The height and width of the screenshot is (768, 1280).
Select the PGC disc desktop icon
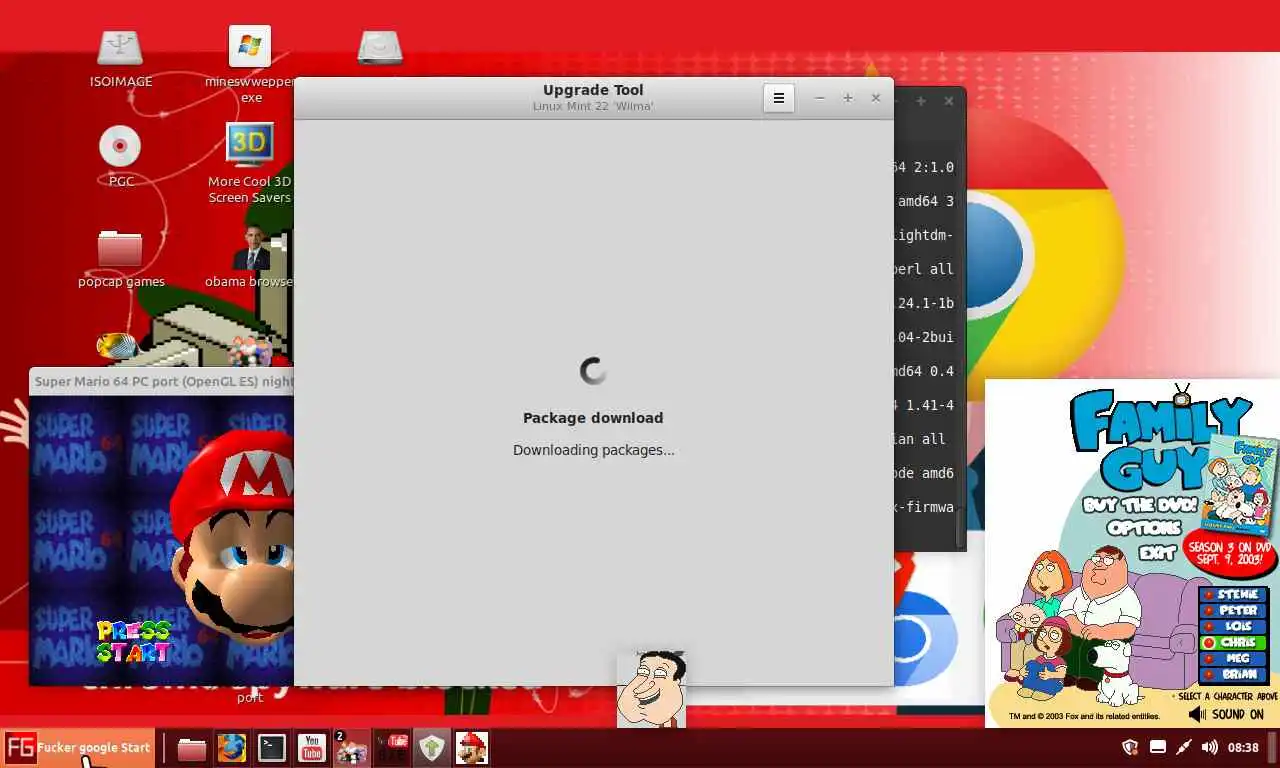pyautogui.click(x=120, y=156)
